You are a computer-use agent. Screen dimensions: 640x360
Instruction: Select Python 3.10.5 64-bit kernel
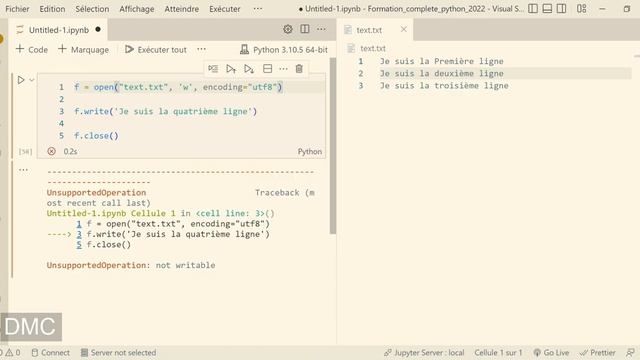tap(284, 49)
